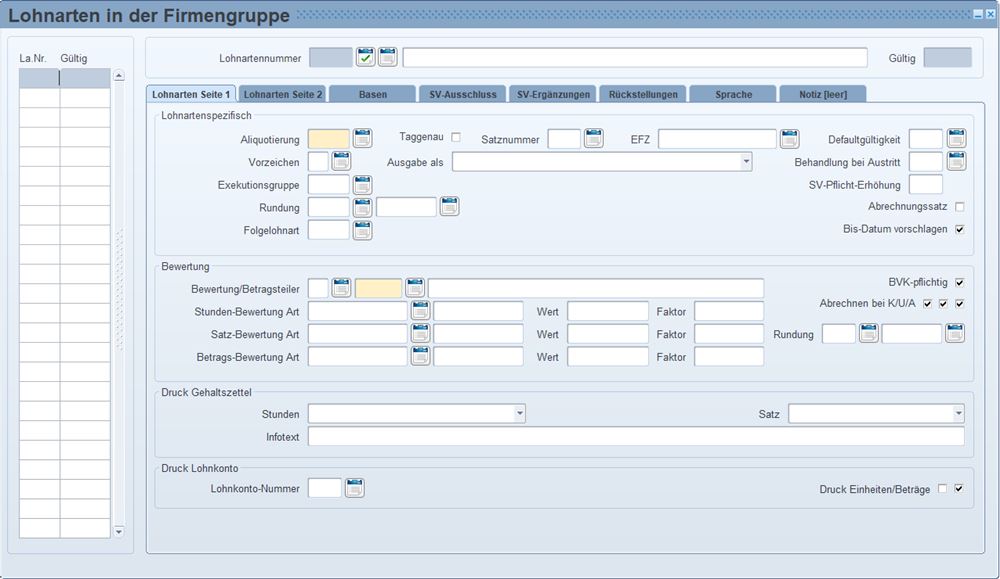This screenshot has height=579, width=1000.
Task: Open the Vorzeichen lookup icon
Action: pos(341,161)
